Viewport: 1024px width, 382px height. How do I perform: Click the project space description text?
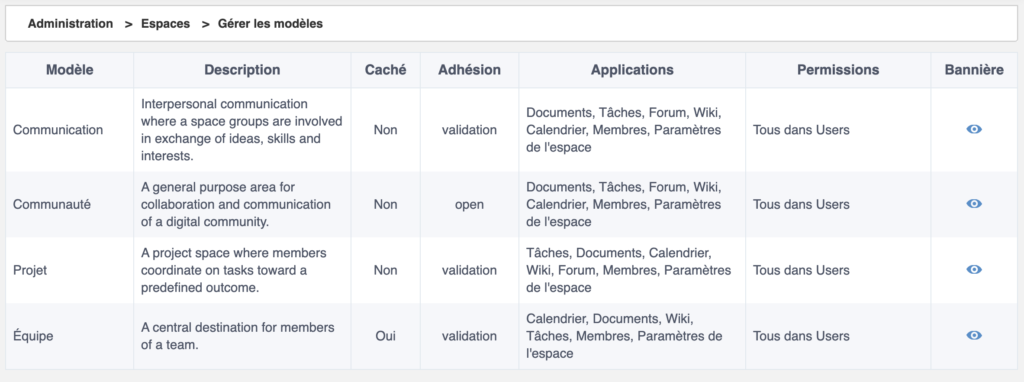pyautogui.click(x=234, y=270)
